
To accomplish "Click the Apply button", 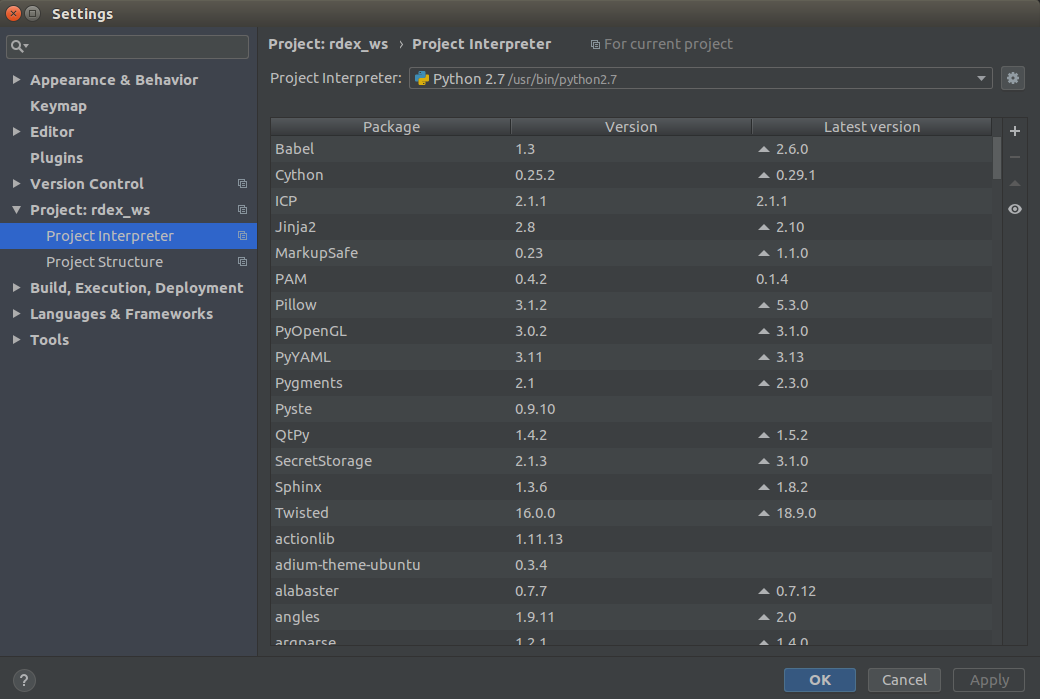I will tap(989, 680).
